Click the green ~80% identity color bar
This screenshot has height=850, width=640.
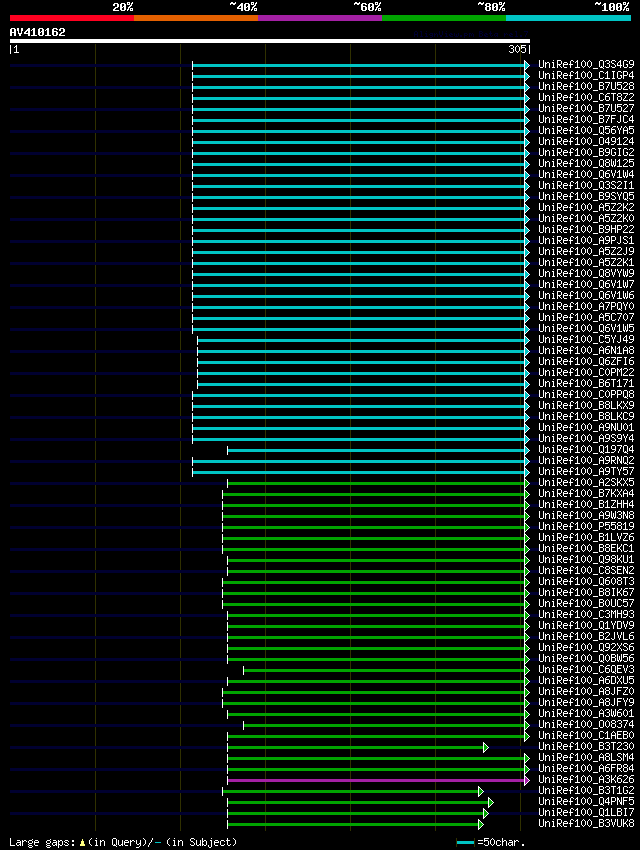click(x=444, y=18)
